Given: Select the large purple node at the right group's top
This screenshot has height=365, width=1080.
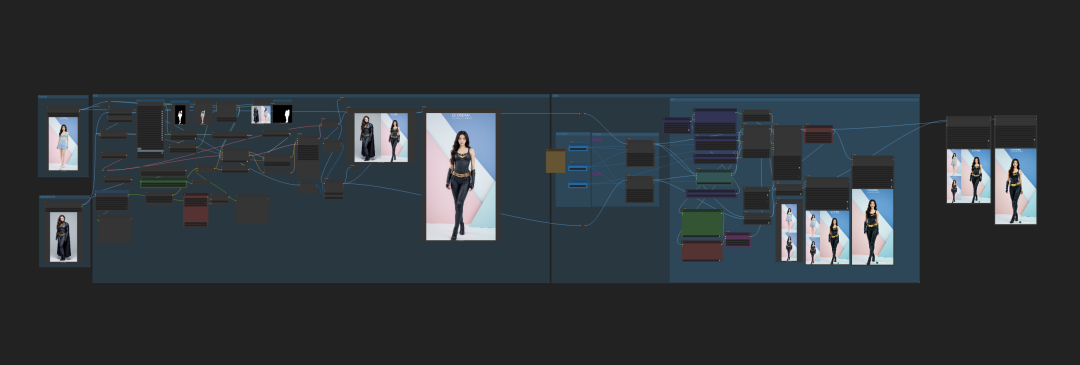Looking at the screenshot, I should pos(715,122).
